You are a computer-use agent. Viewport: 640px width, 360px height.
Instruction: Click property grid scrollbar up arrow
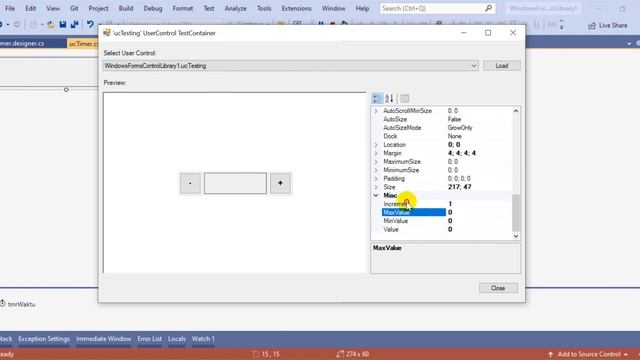tap(516, 111)
